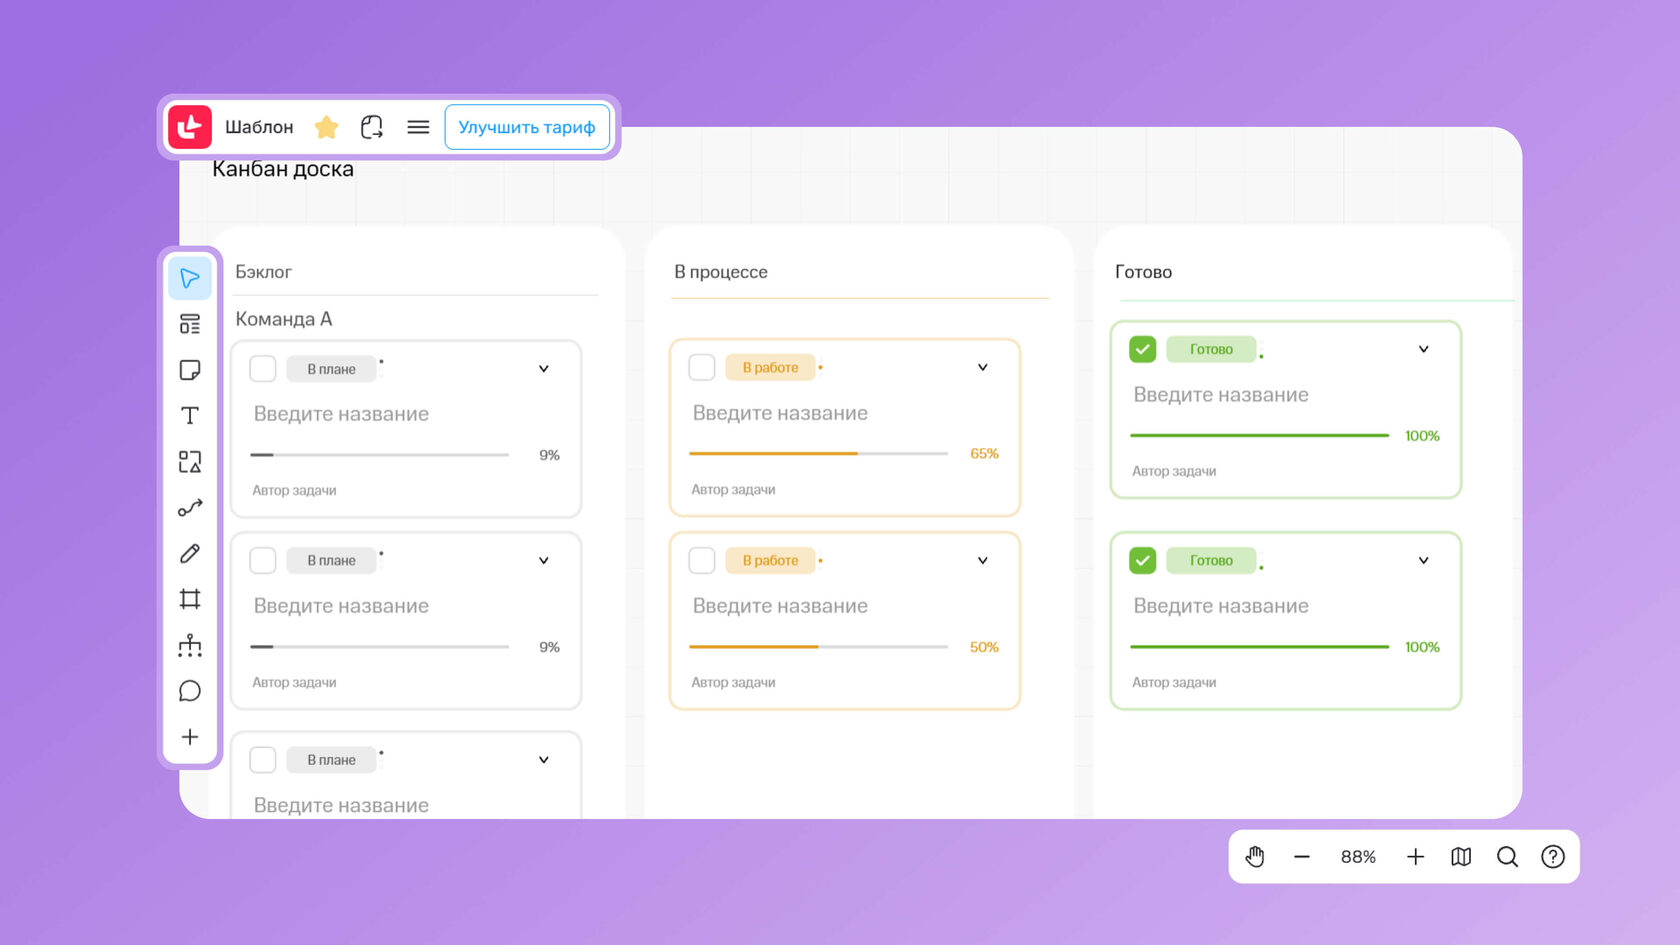Select the cursor pointer tool
This screenshot has height=945, width=1680.
pos(190,278)
